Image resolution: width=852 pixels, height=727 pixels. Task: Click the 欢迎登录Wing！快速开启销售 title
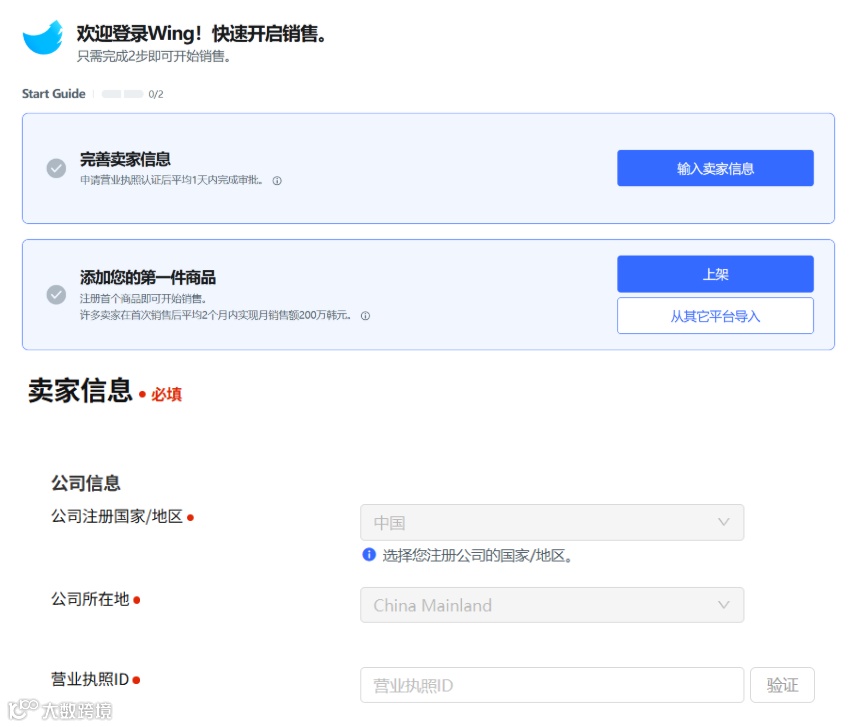pos(201,34)
